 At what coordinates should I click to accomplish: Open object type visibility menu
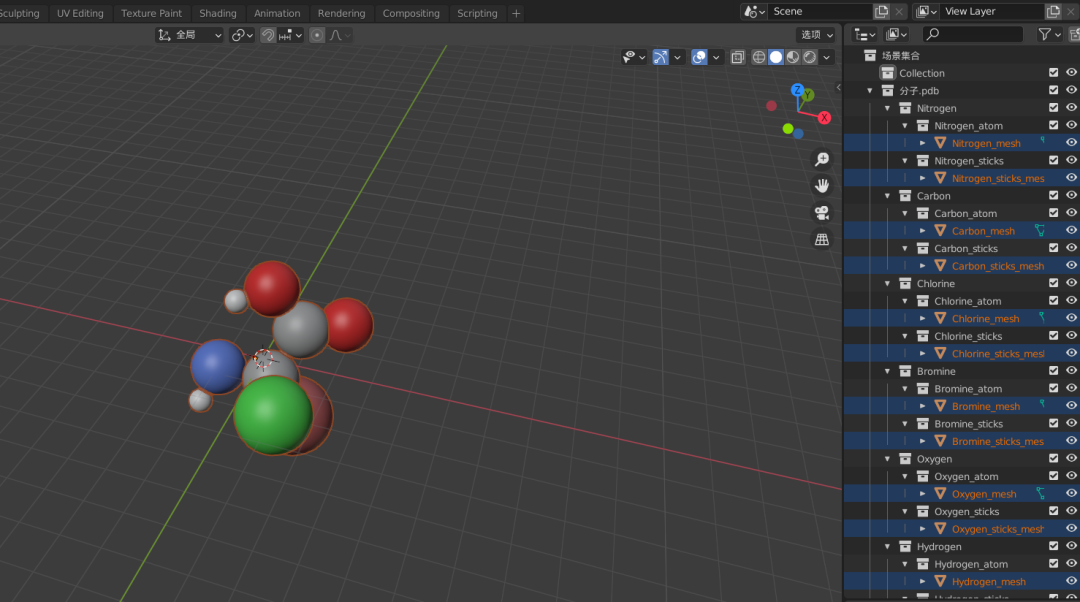[x=634, y=57]
